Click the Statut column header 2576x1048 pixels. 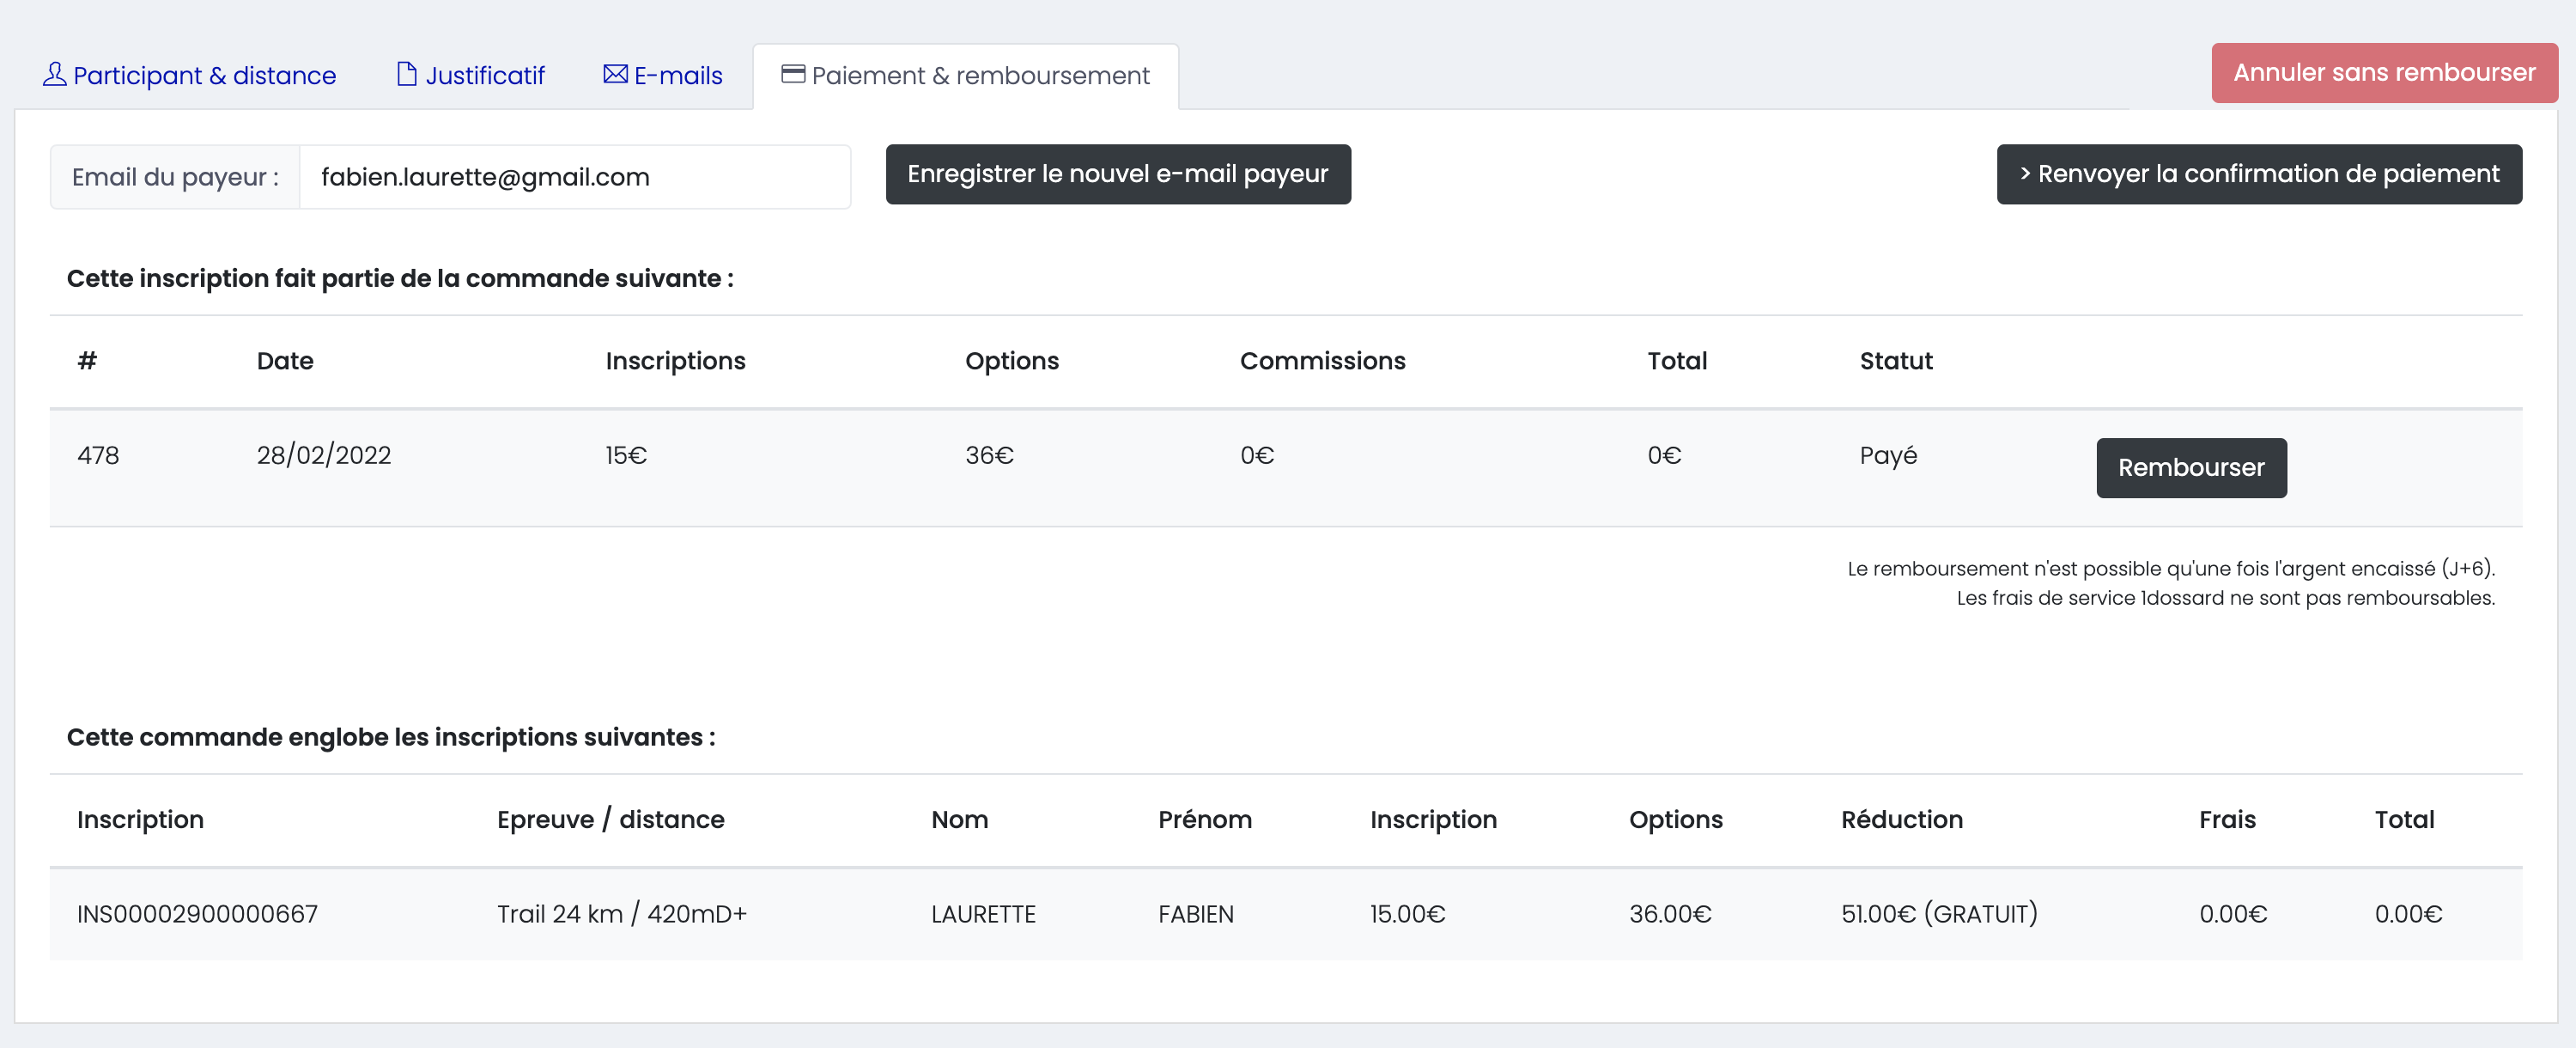(1895, 361)
